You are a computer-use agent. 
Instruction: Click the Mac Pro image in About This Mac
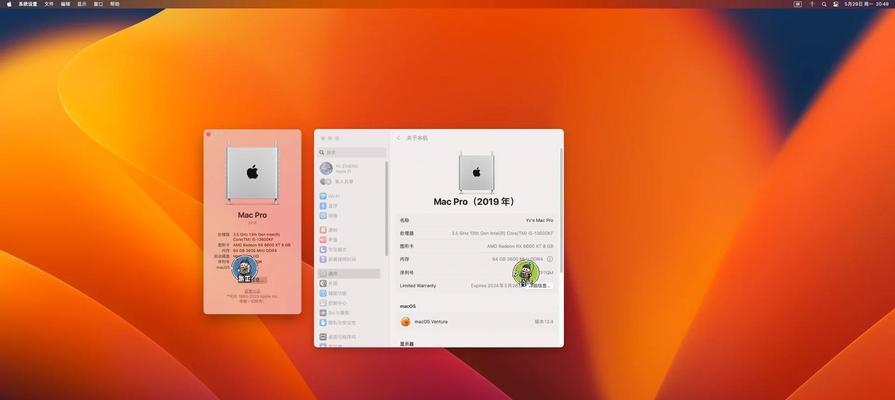click(252, 172)
